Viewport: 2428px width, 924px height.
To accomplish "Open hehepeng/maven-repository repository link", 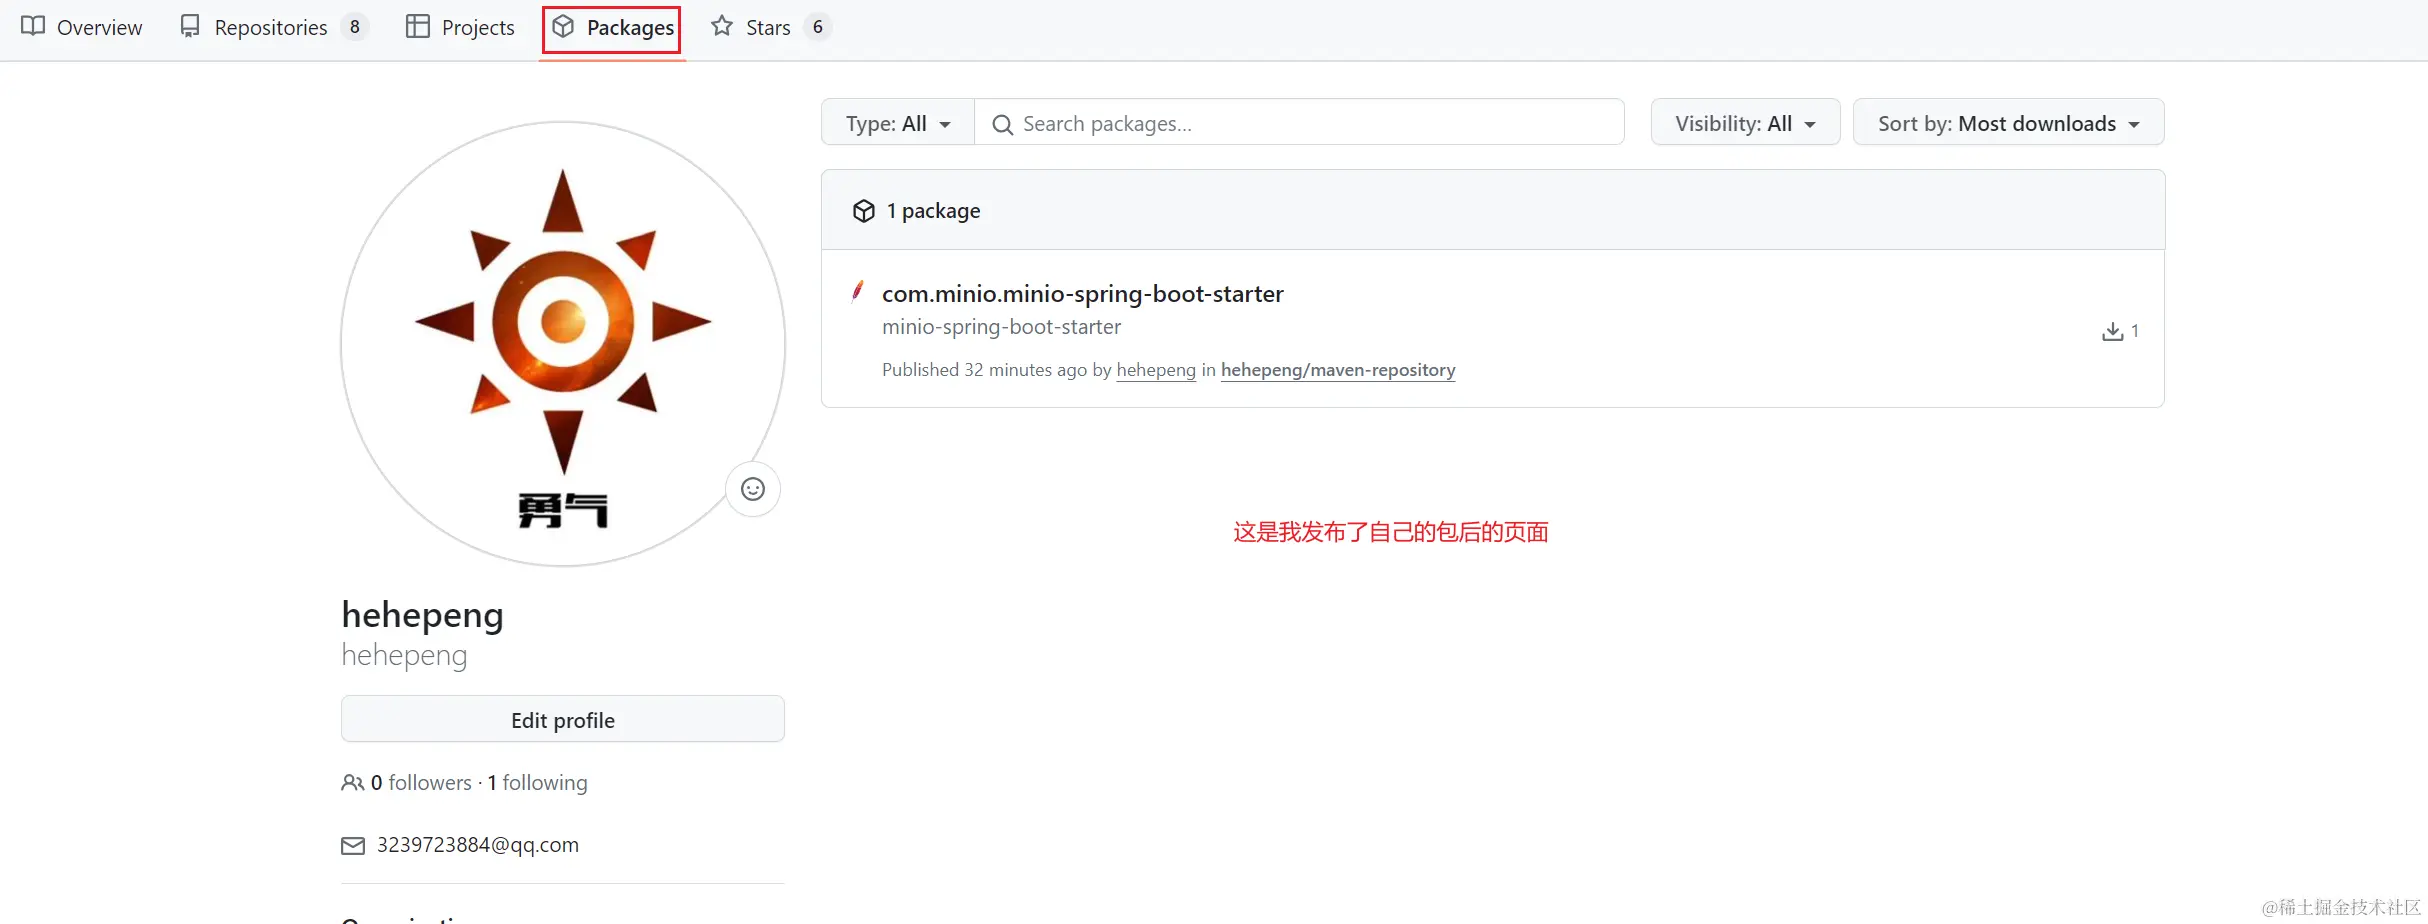I will (x=1338, y=370).
